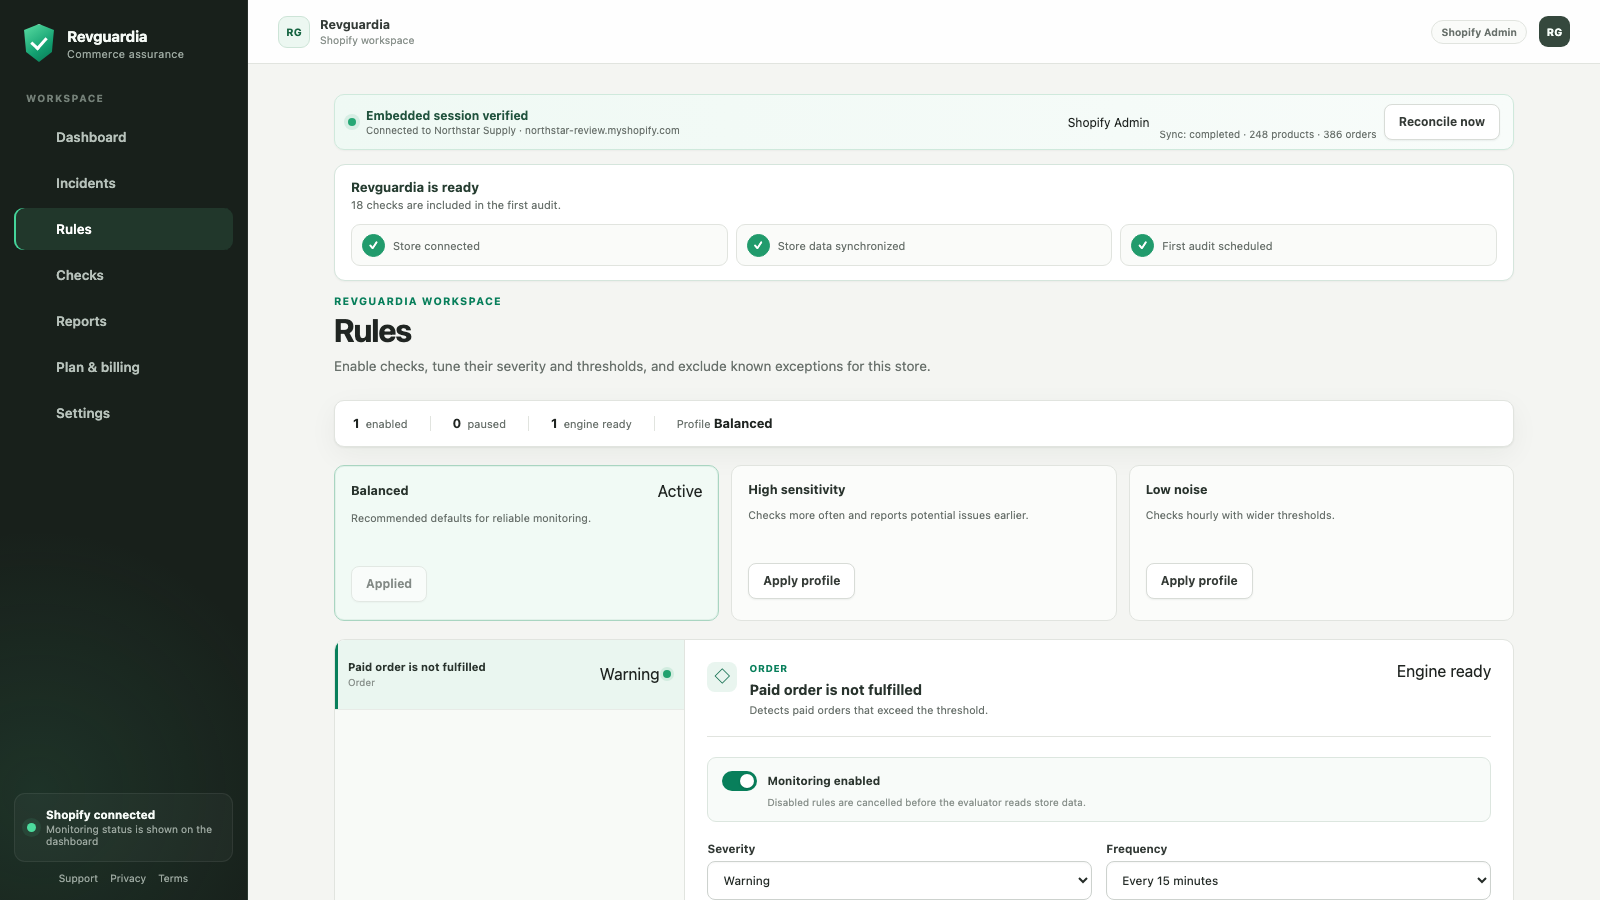Navigate to Checks in the sidebar
Viewport: 1600px width, 900px height.
coord(124,275)
